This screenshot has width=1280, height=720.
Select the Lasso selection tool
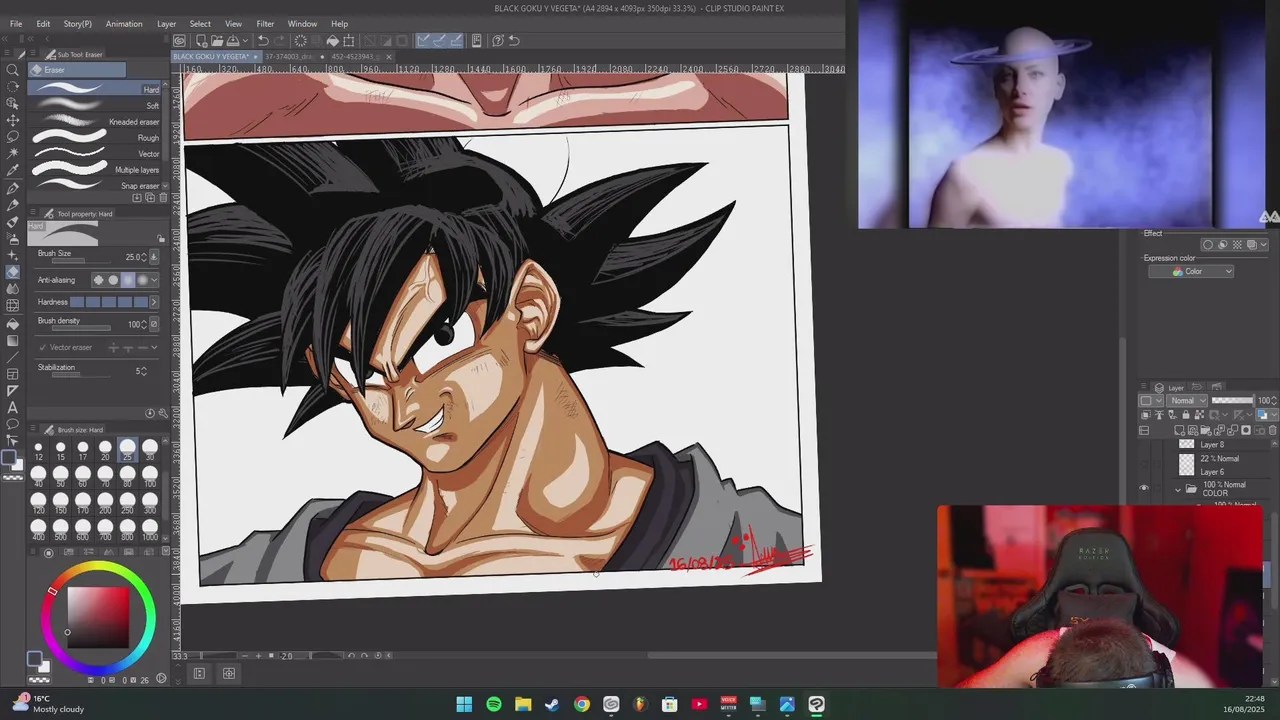pyautogui.click(x=12, y=137)
